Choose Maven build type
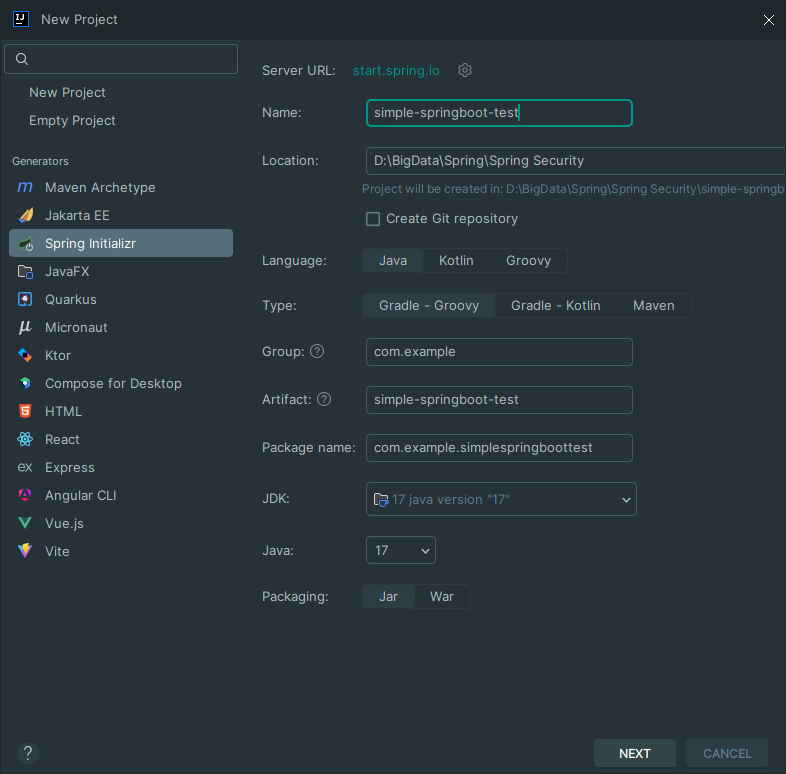The height and width of the screenshot is (774, 786). [x=654, y=306]
